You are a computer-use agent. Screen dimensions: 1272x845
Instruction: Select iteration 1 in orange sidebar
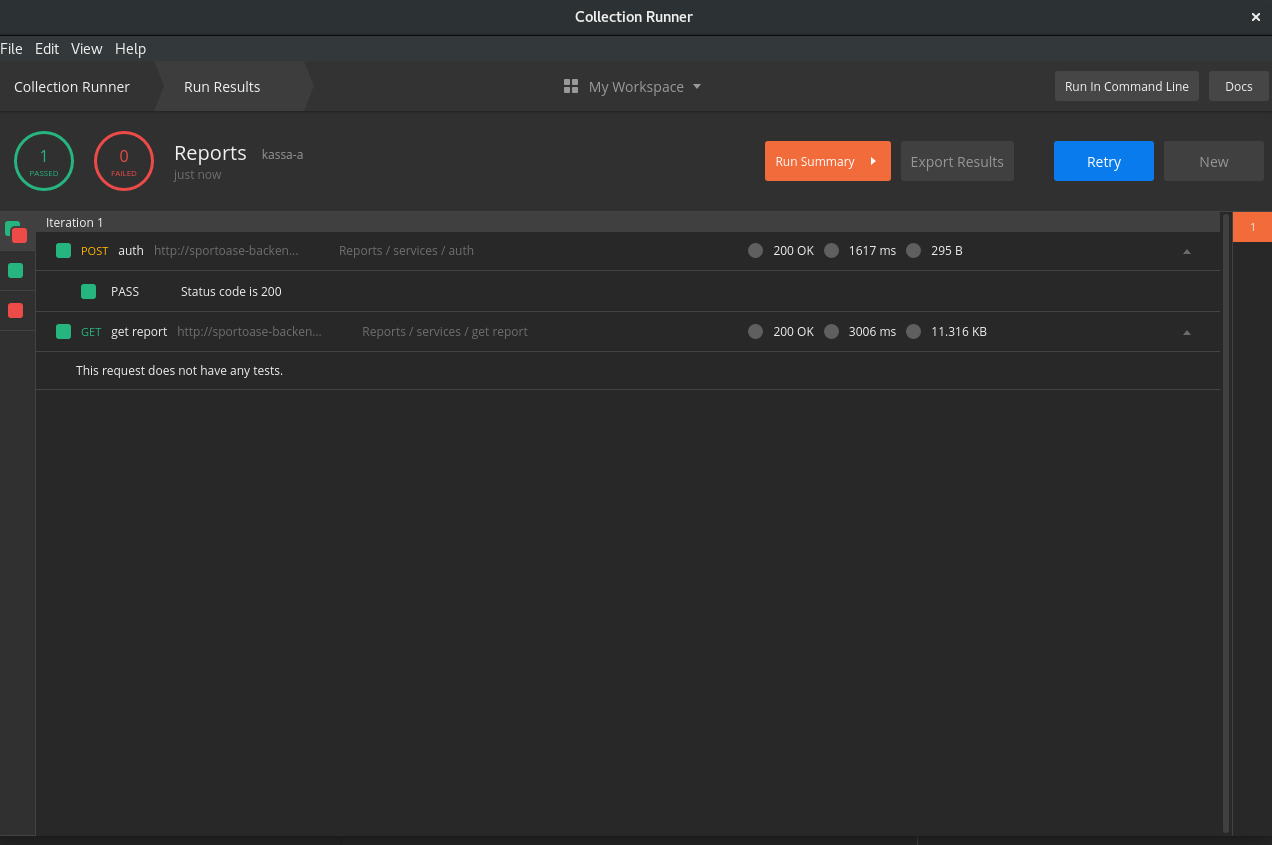[1252, 227]
